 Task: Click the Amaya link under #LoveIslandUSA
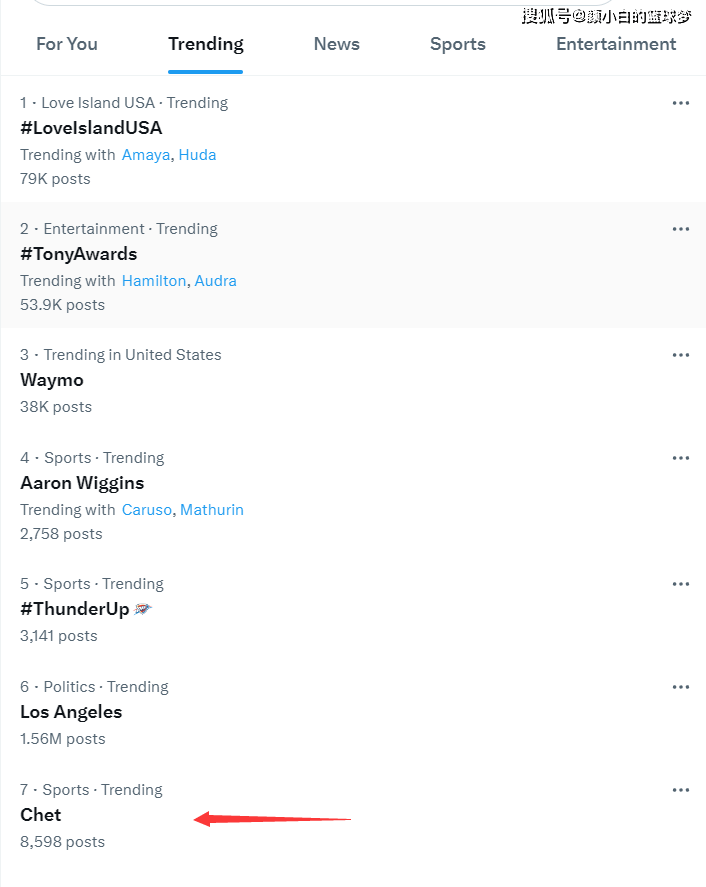pyautogui.click(x=146, y=155)
